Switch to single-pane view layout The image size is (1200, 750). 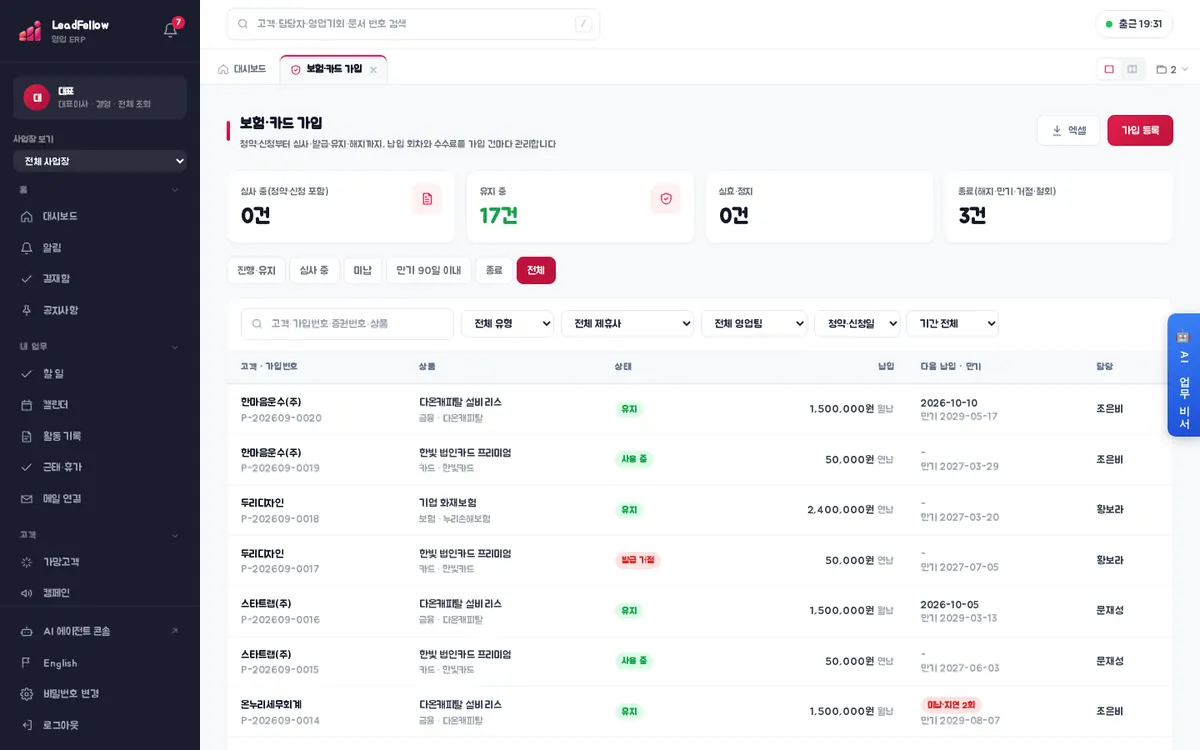click(x=1109, y=69)
